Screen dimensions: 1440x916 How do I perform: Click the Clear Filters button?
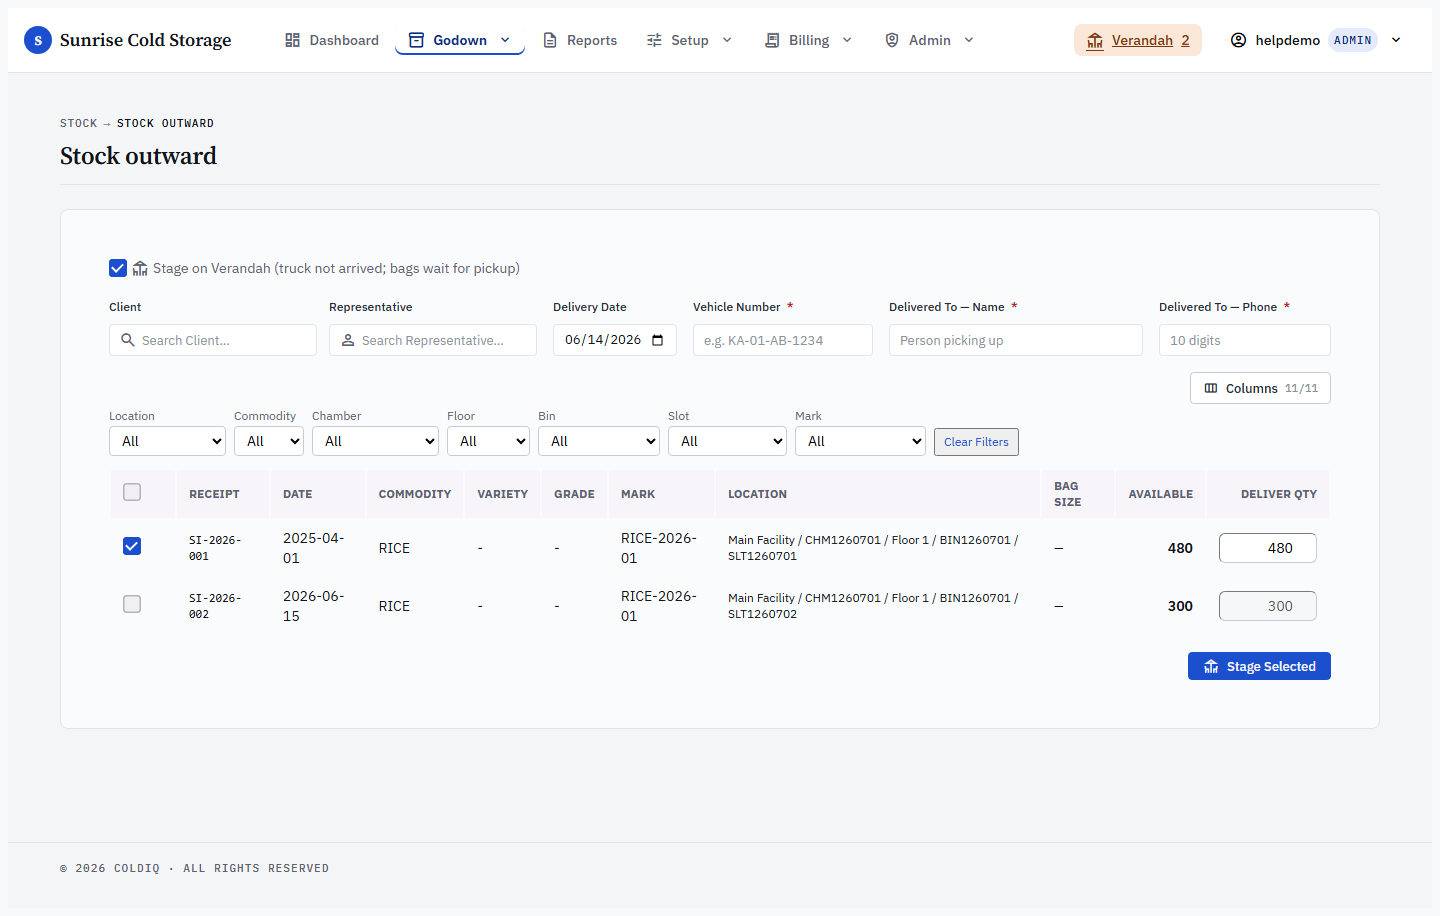tap(976, 442)
